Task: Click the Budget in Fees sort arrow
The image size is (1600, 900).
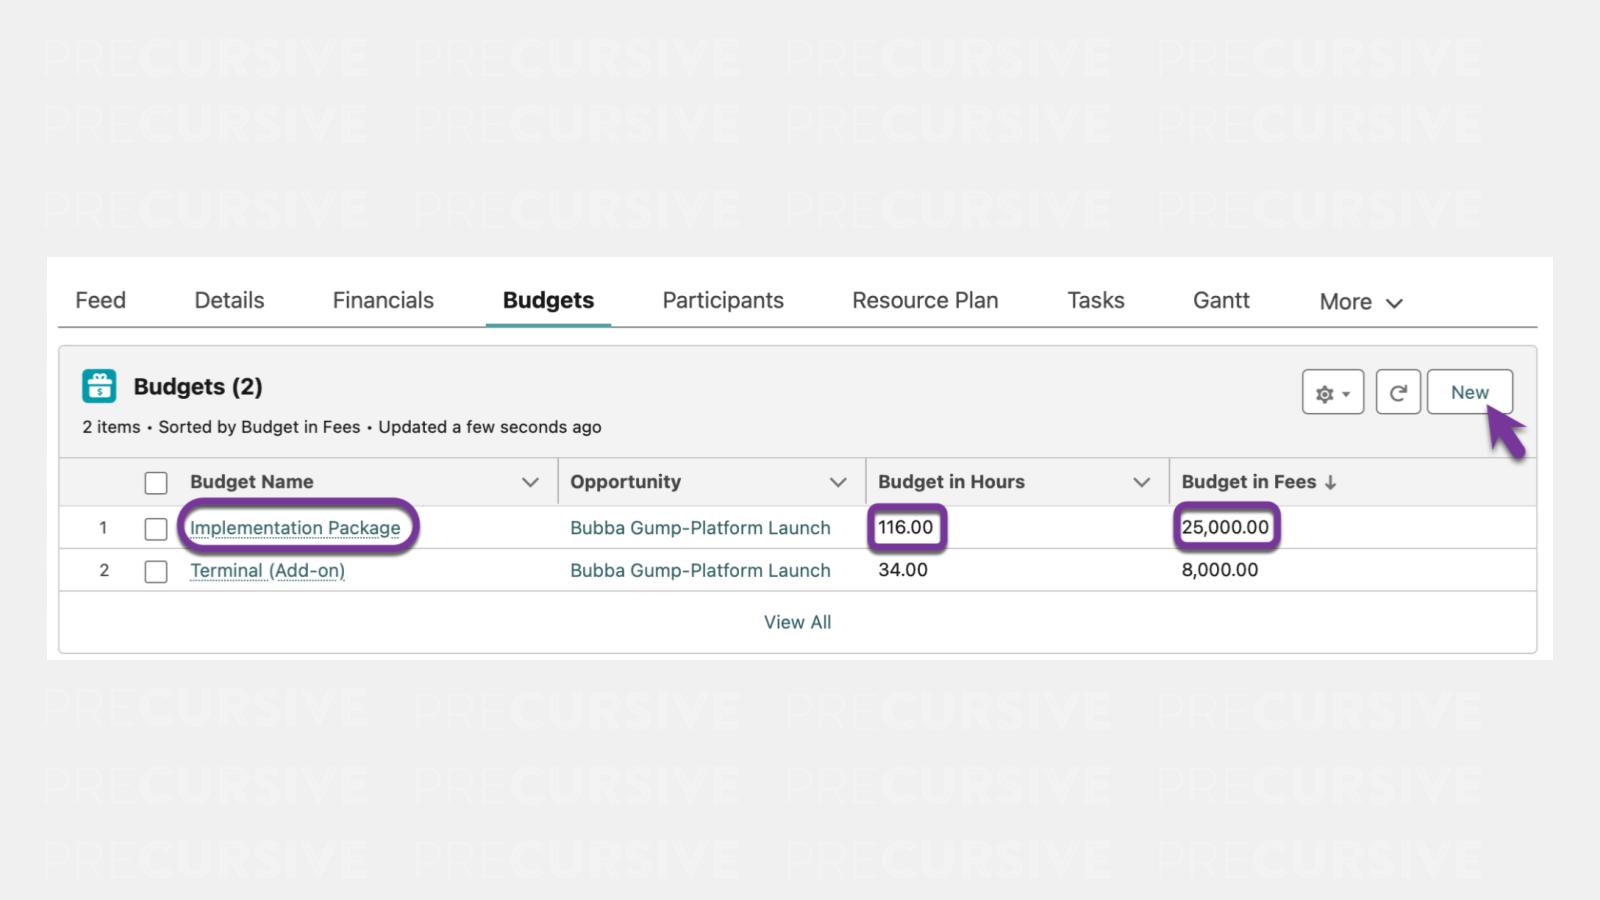Action: (1330, 483)
